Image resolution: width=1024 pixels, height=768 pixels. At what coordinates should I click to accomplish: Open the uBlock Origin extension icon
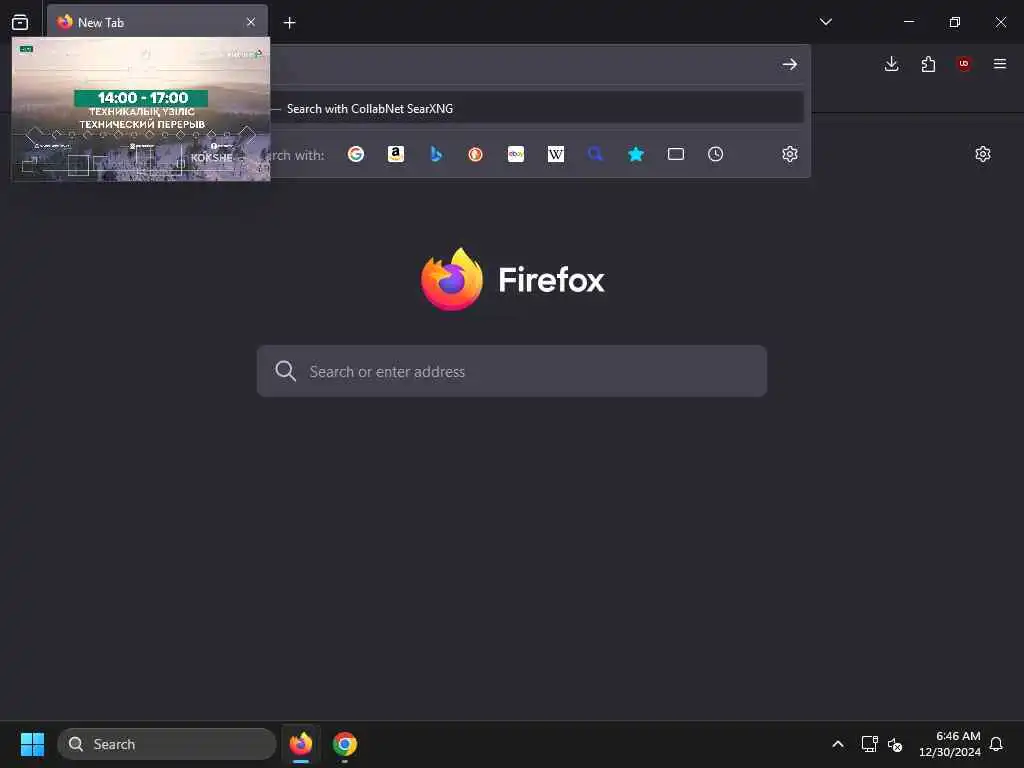pyautogui.click(x=964, y=63)
